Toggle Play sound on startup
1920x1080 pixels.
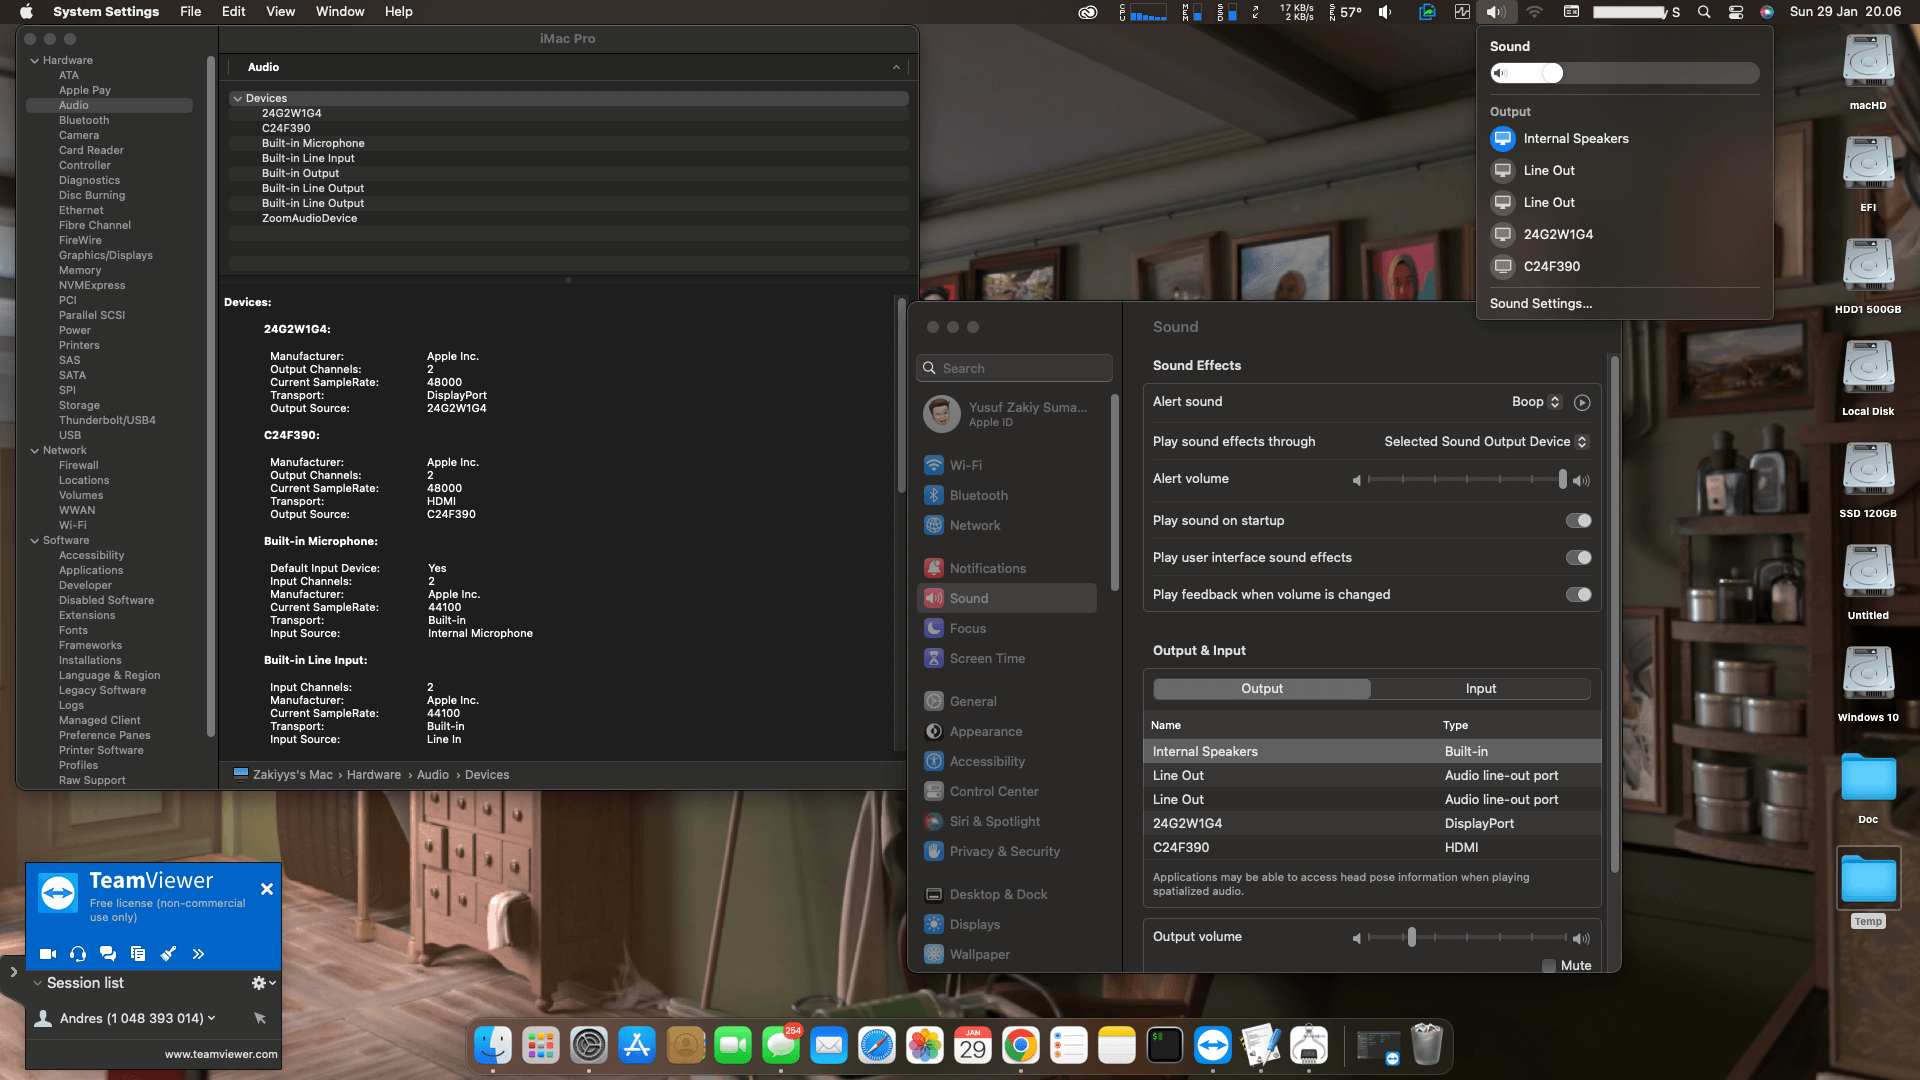click(1578, 520)
